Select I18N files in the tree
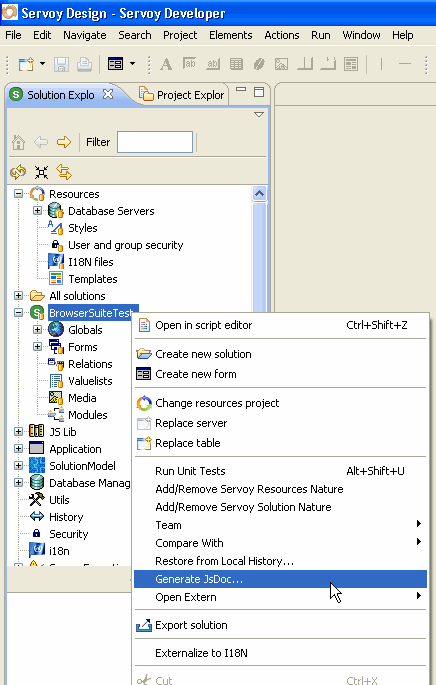This screenshot has width=436, height=685. point(90,262)
